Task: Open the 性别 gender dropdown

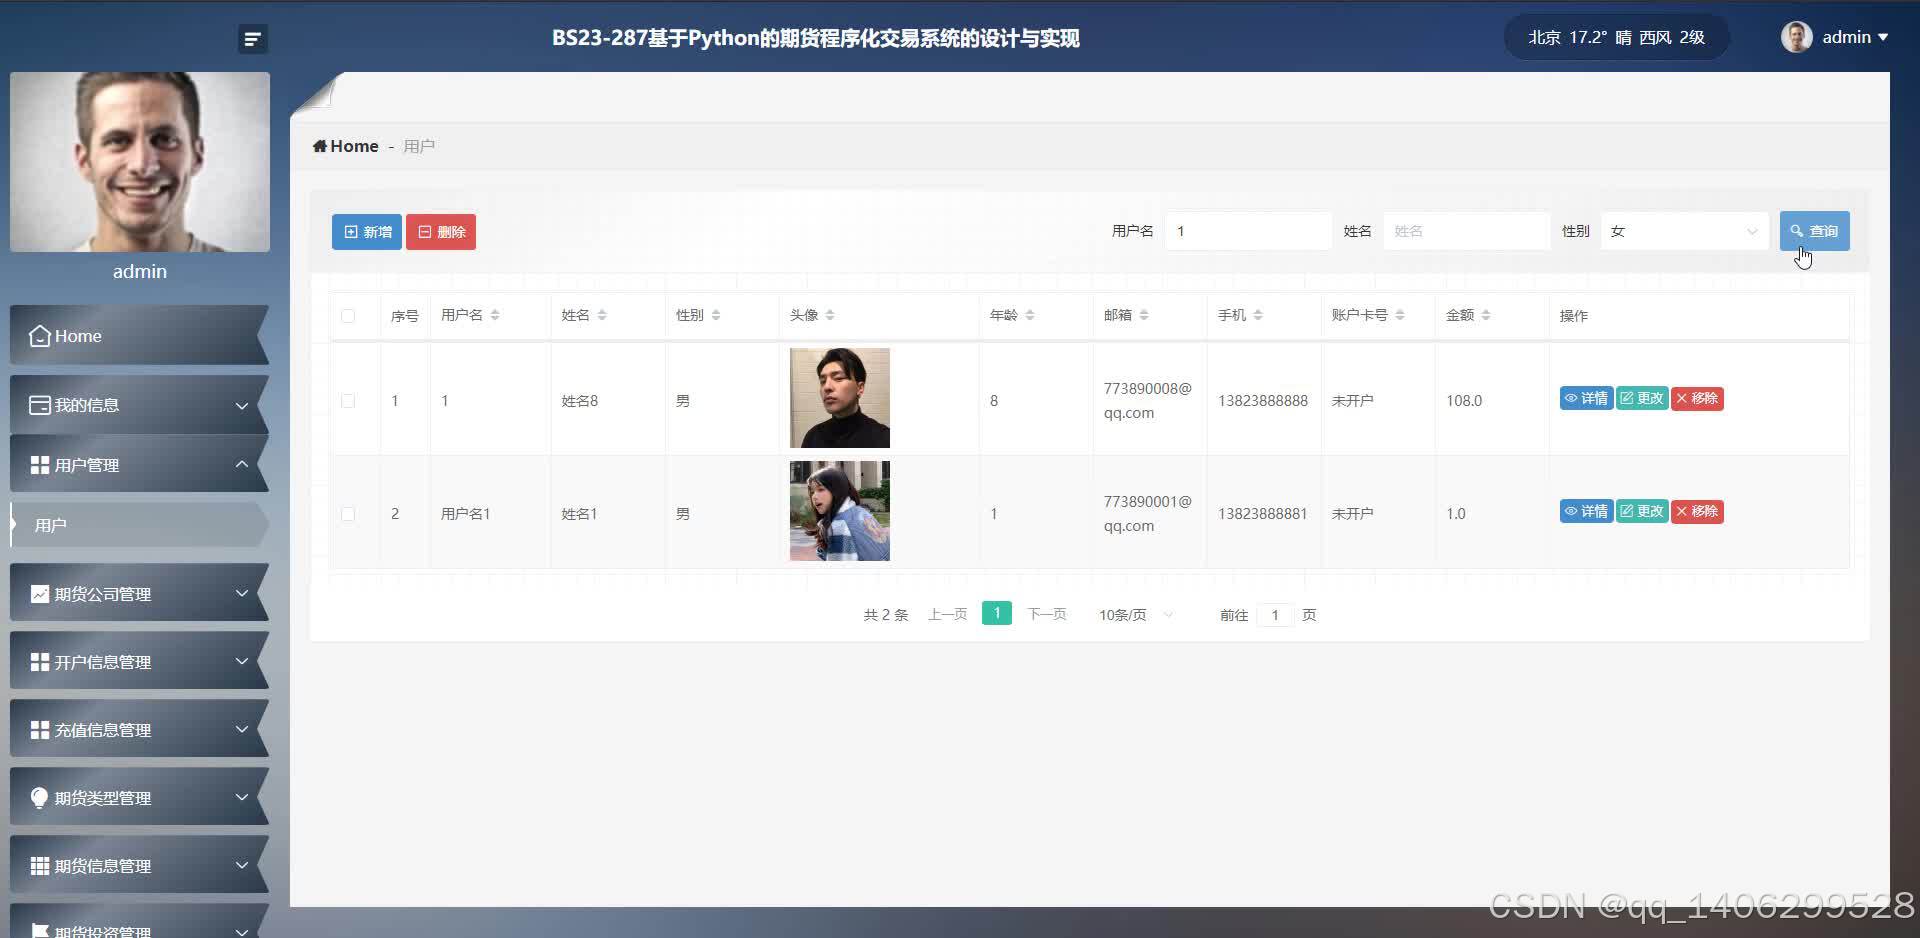Action: click(x=1683, y=231)
